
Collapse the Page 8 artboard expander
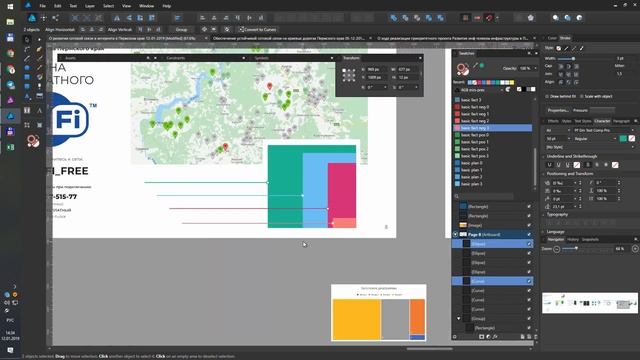455,235
